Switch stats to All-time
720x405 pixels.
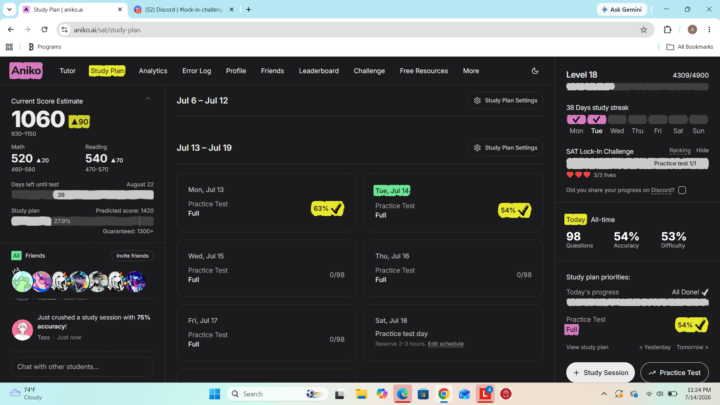click(602, 220)
